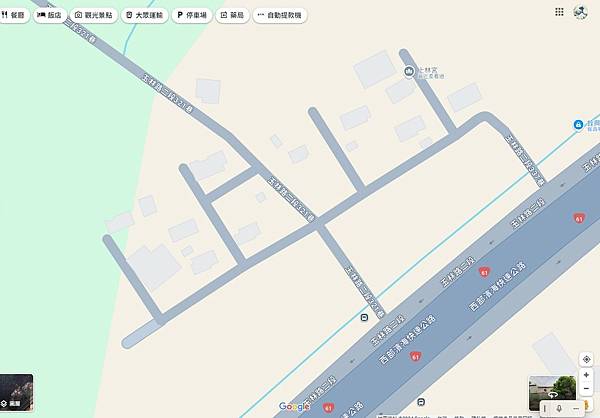Show 停車場 parking lots
The height and width of the screenshot is (418, 600).
[192, 15]
